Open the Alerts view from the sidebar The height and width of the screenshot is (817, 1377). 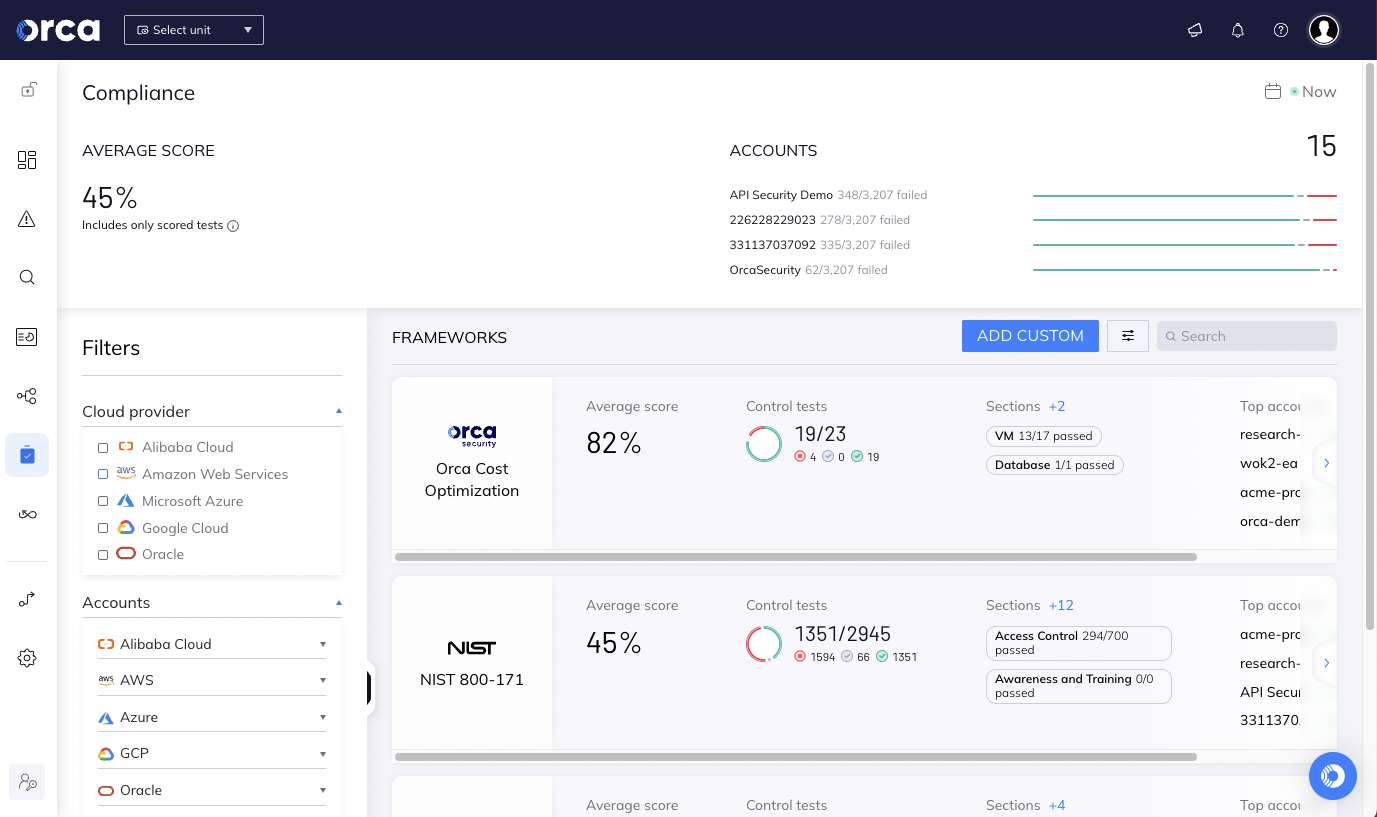(26, 217)
